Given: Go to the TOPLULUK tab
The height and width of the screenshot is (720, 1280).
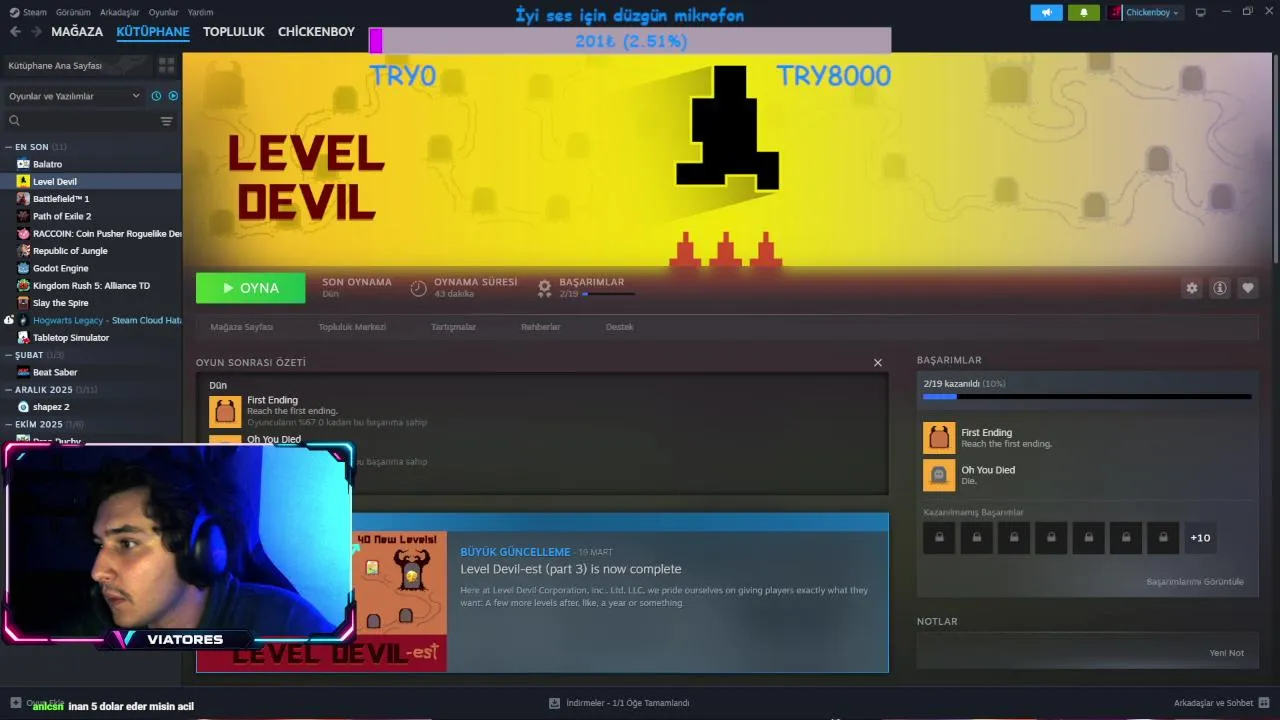Looking at the screenshot, I should click(x=233, y=32).
